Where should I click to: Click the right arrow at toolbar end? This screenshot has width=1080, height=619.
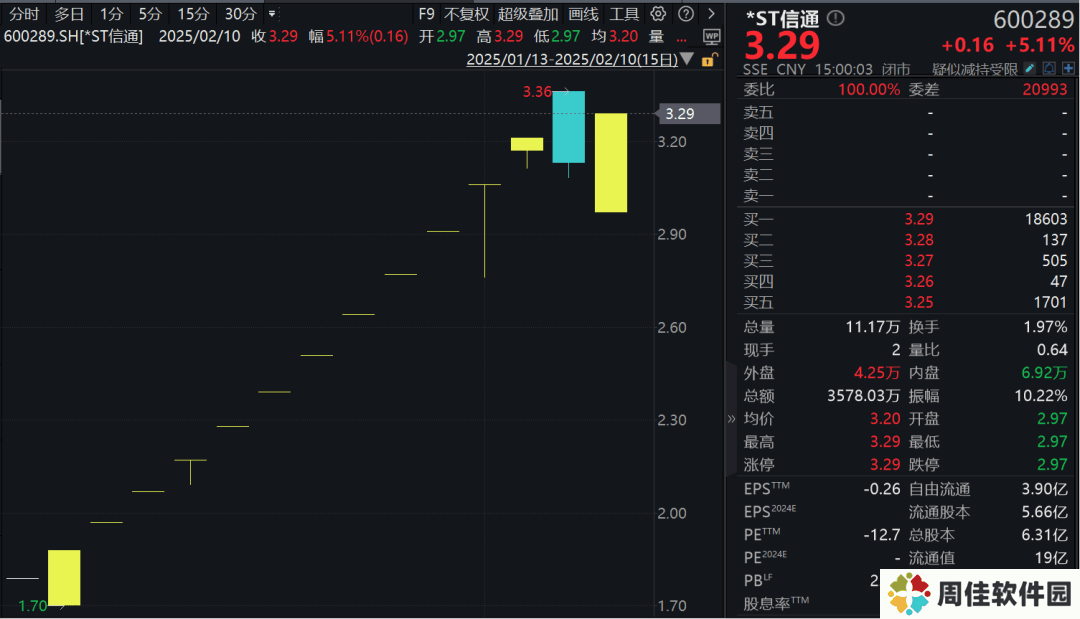[712, 14]
